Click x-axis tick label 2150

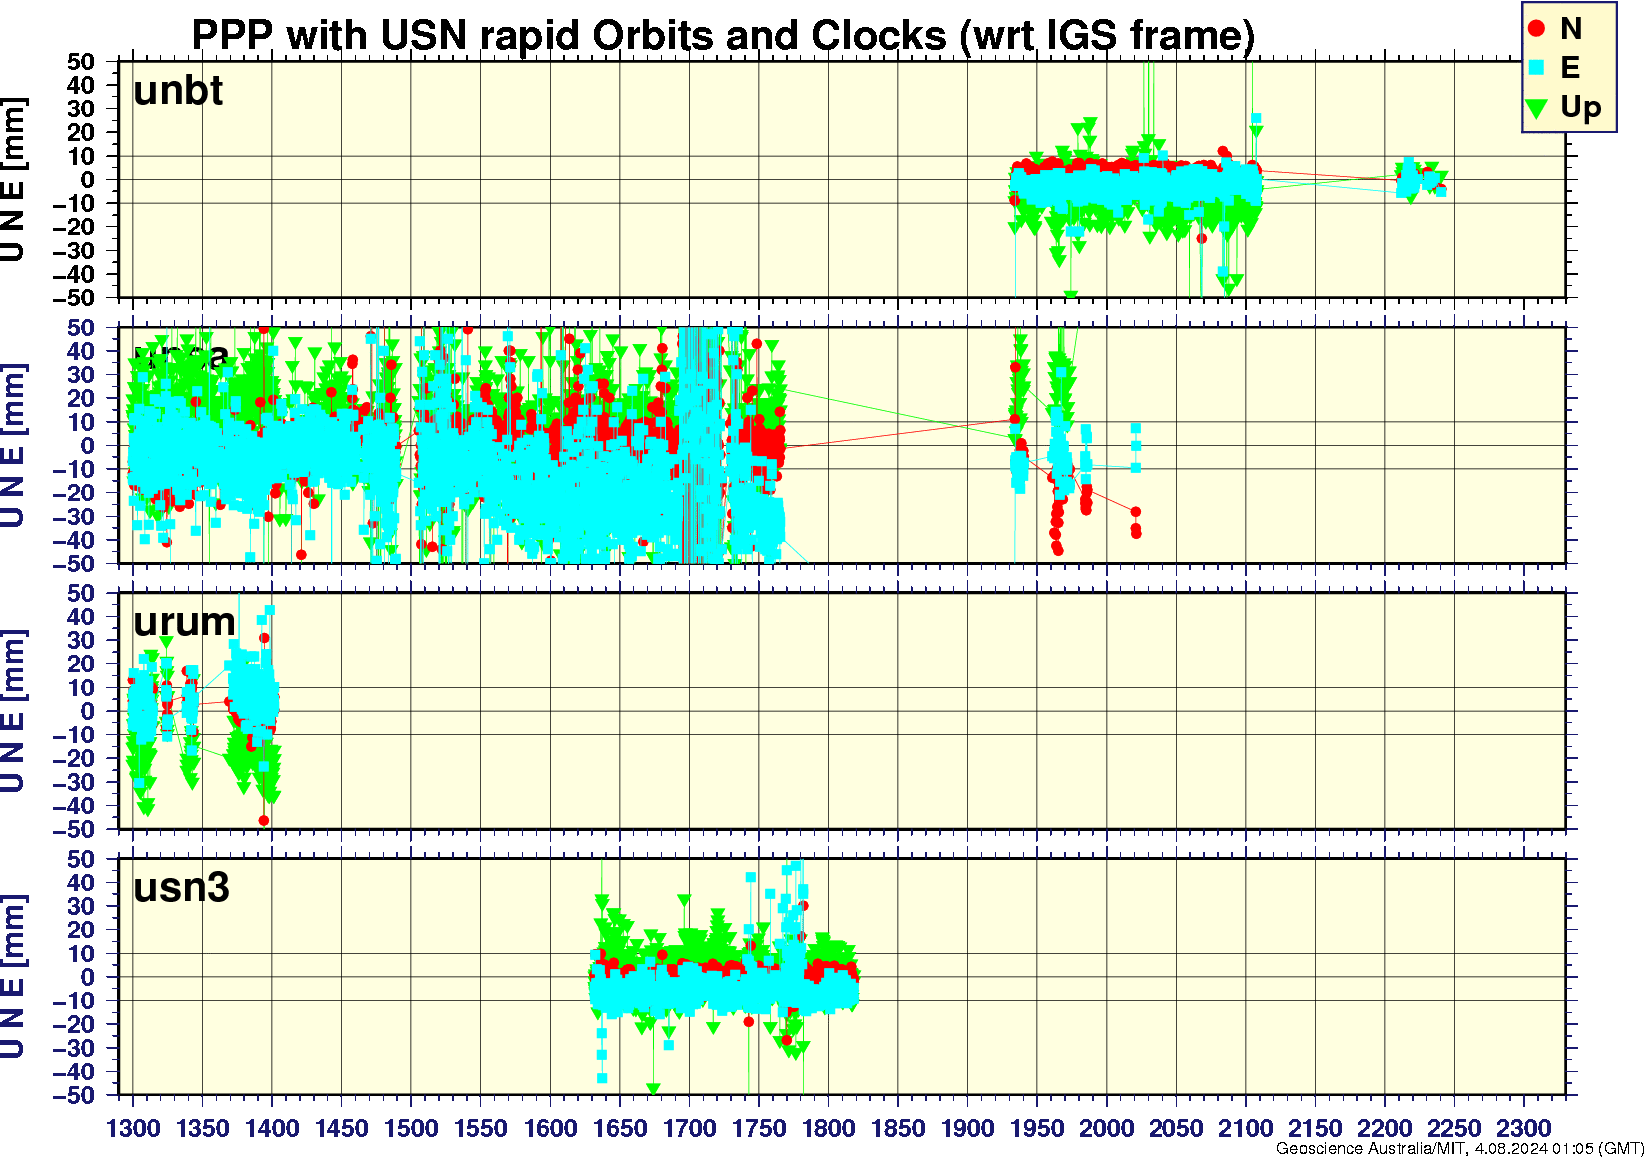coord(1315,1128)
